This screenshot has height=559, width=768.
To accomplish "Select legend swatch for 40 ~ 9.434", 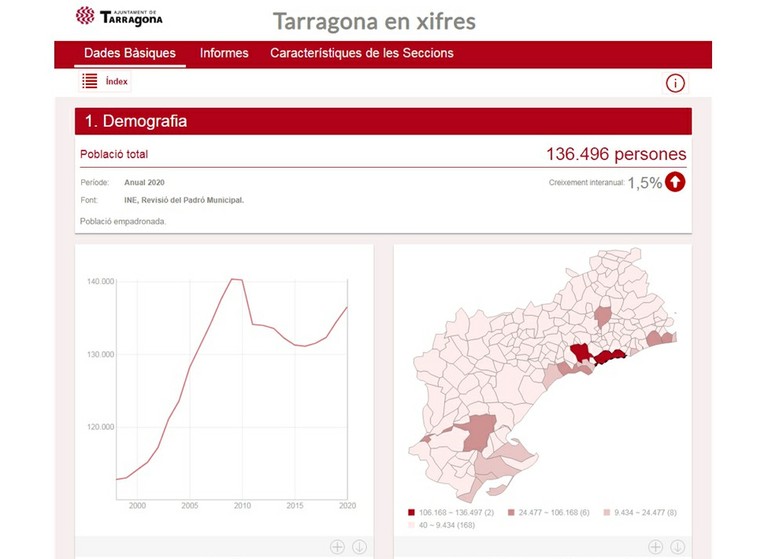I will tap(412, 524).
